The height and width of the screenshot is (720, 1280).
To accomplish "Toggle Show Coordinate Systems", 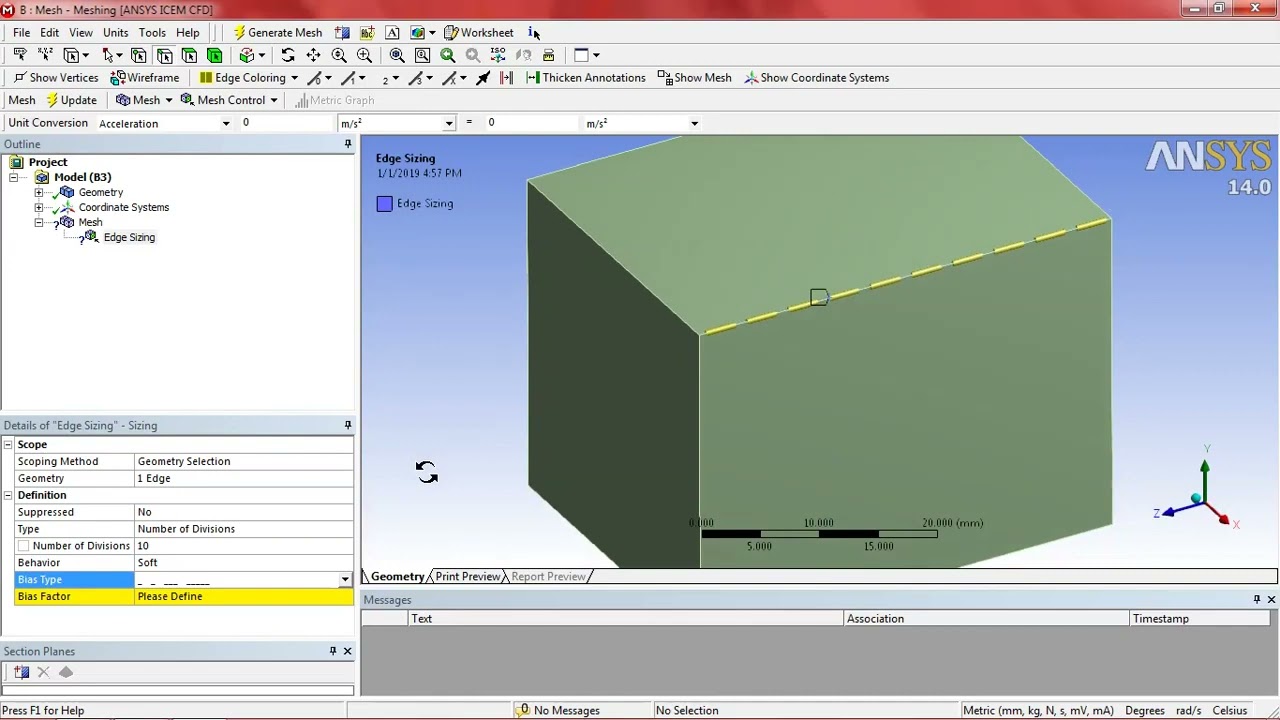I will tap(816, 77).
